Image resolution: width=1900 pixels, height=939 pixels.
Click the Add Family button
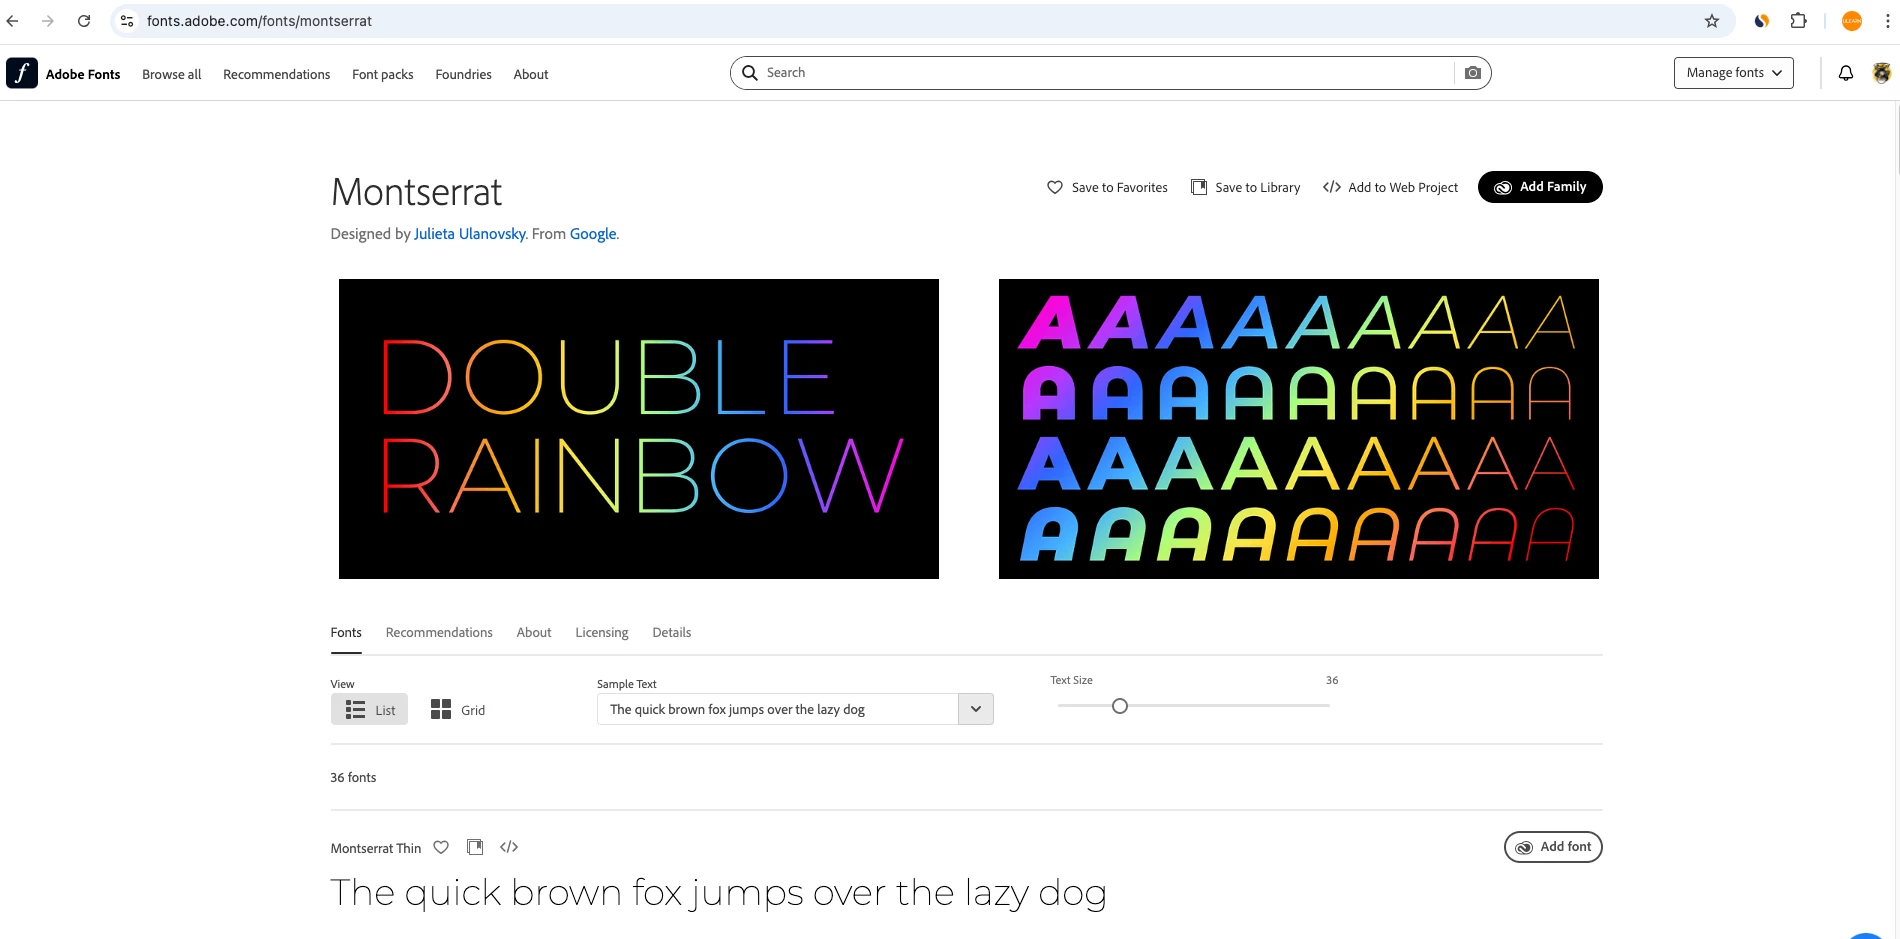1540,187
